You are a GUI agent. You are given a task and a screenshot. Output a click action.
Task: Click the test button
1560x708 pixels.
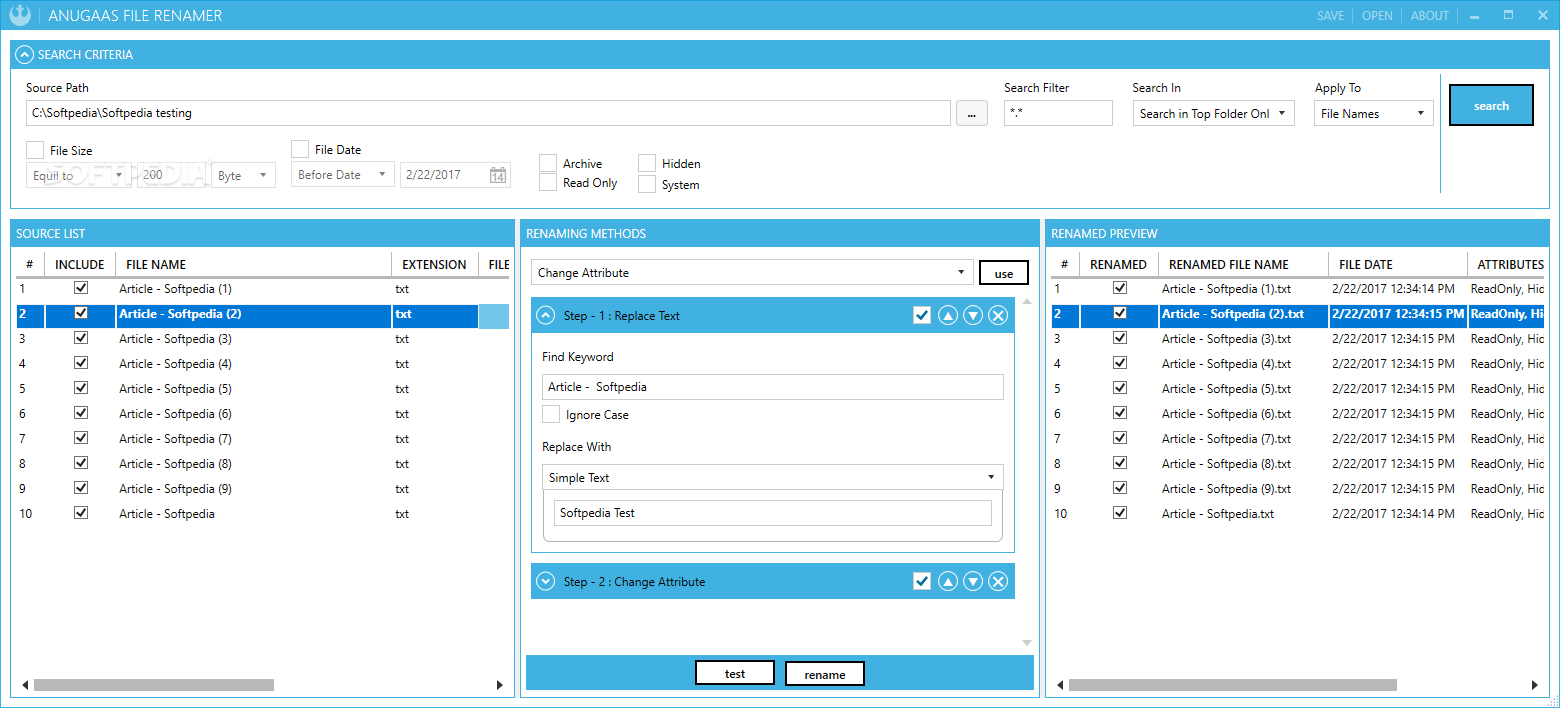[735, 674]
